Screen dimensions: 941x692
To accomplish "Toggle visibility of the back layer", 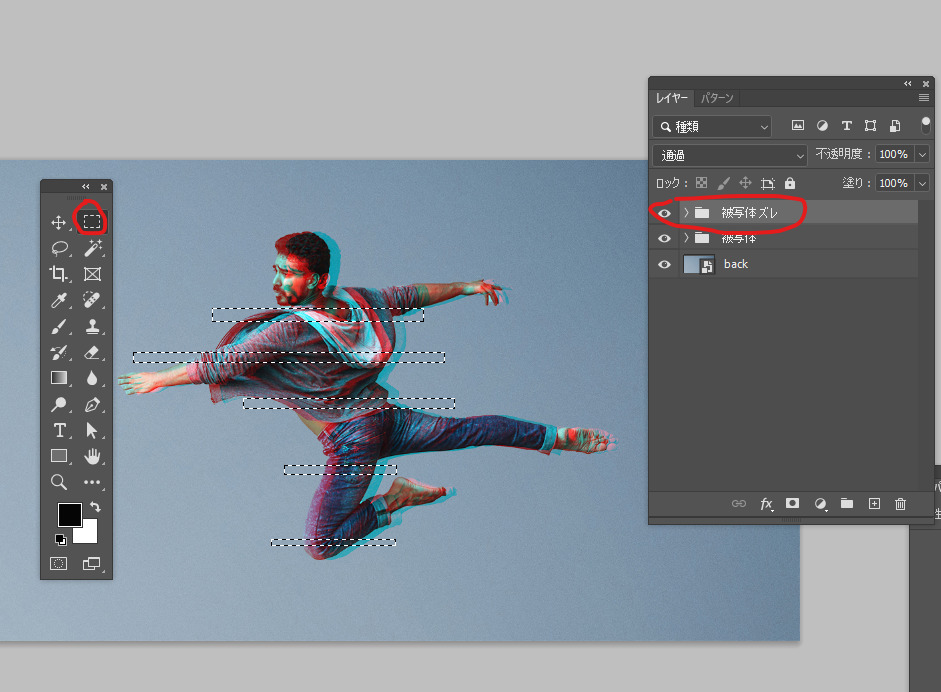I will 664,264.
